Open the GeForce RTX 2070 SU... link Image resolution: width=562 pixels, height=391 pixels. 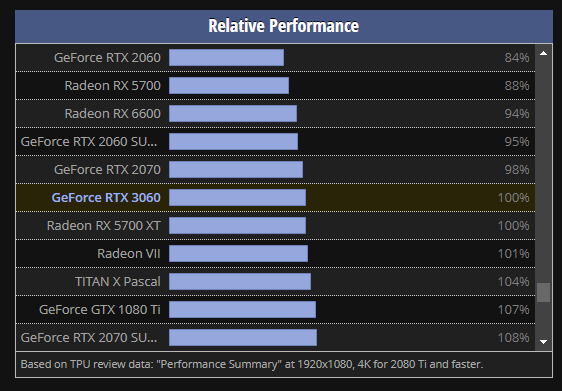pos(89,337)
